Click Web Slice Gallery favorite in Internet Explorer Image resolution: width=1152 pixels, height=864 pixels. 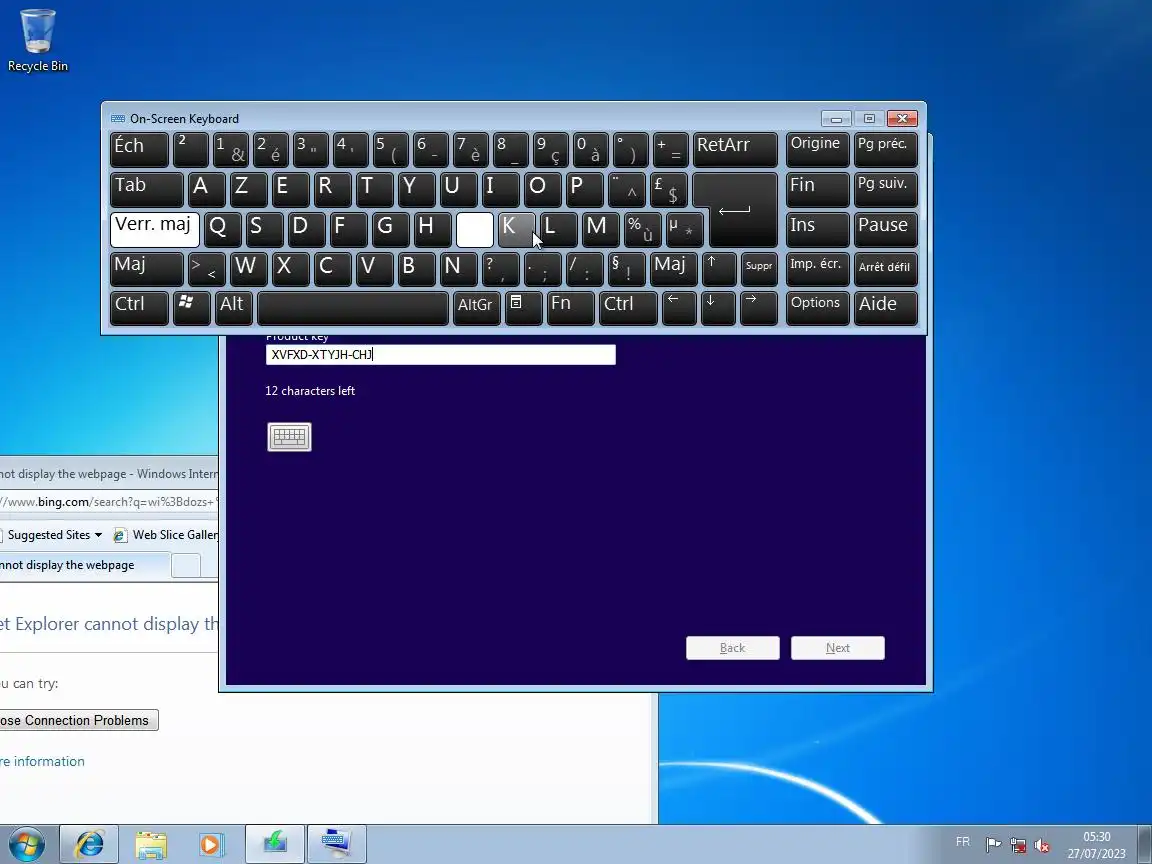tap(166, 535)
